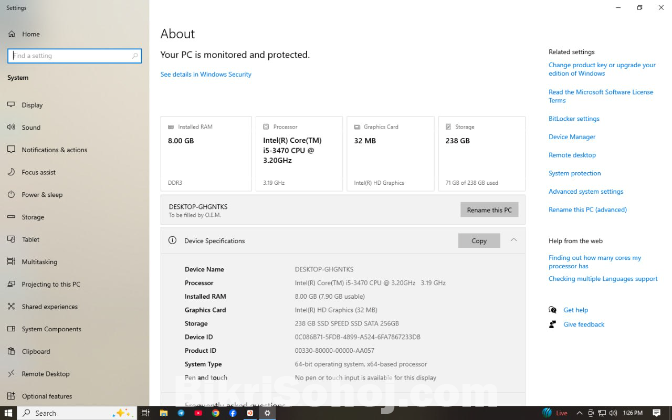Open the Sound settings icon
Viewport: 672px width, 420px height.
pyautogui.click(x=10, y=127)
